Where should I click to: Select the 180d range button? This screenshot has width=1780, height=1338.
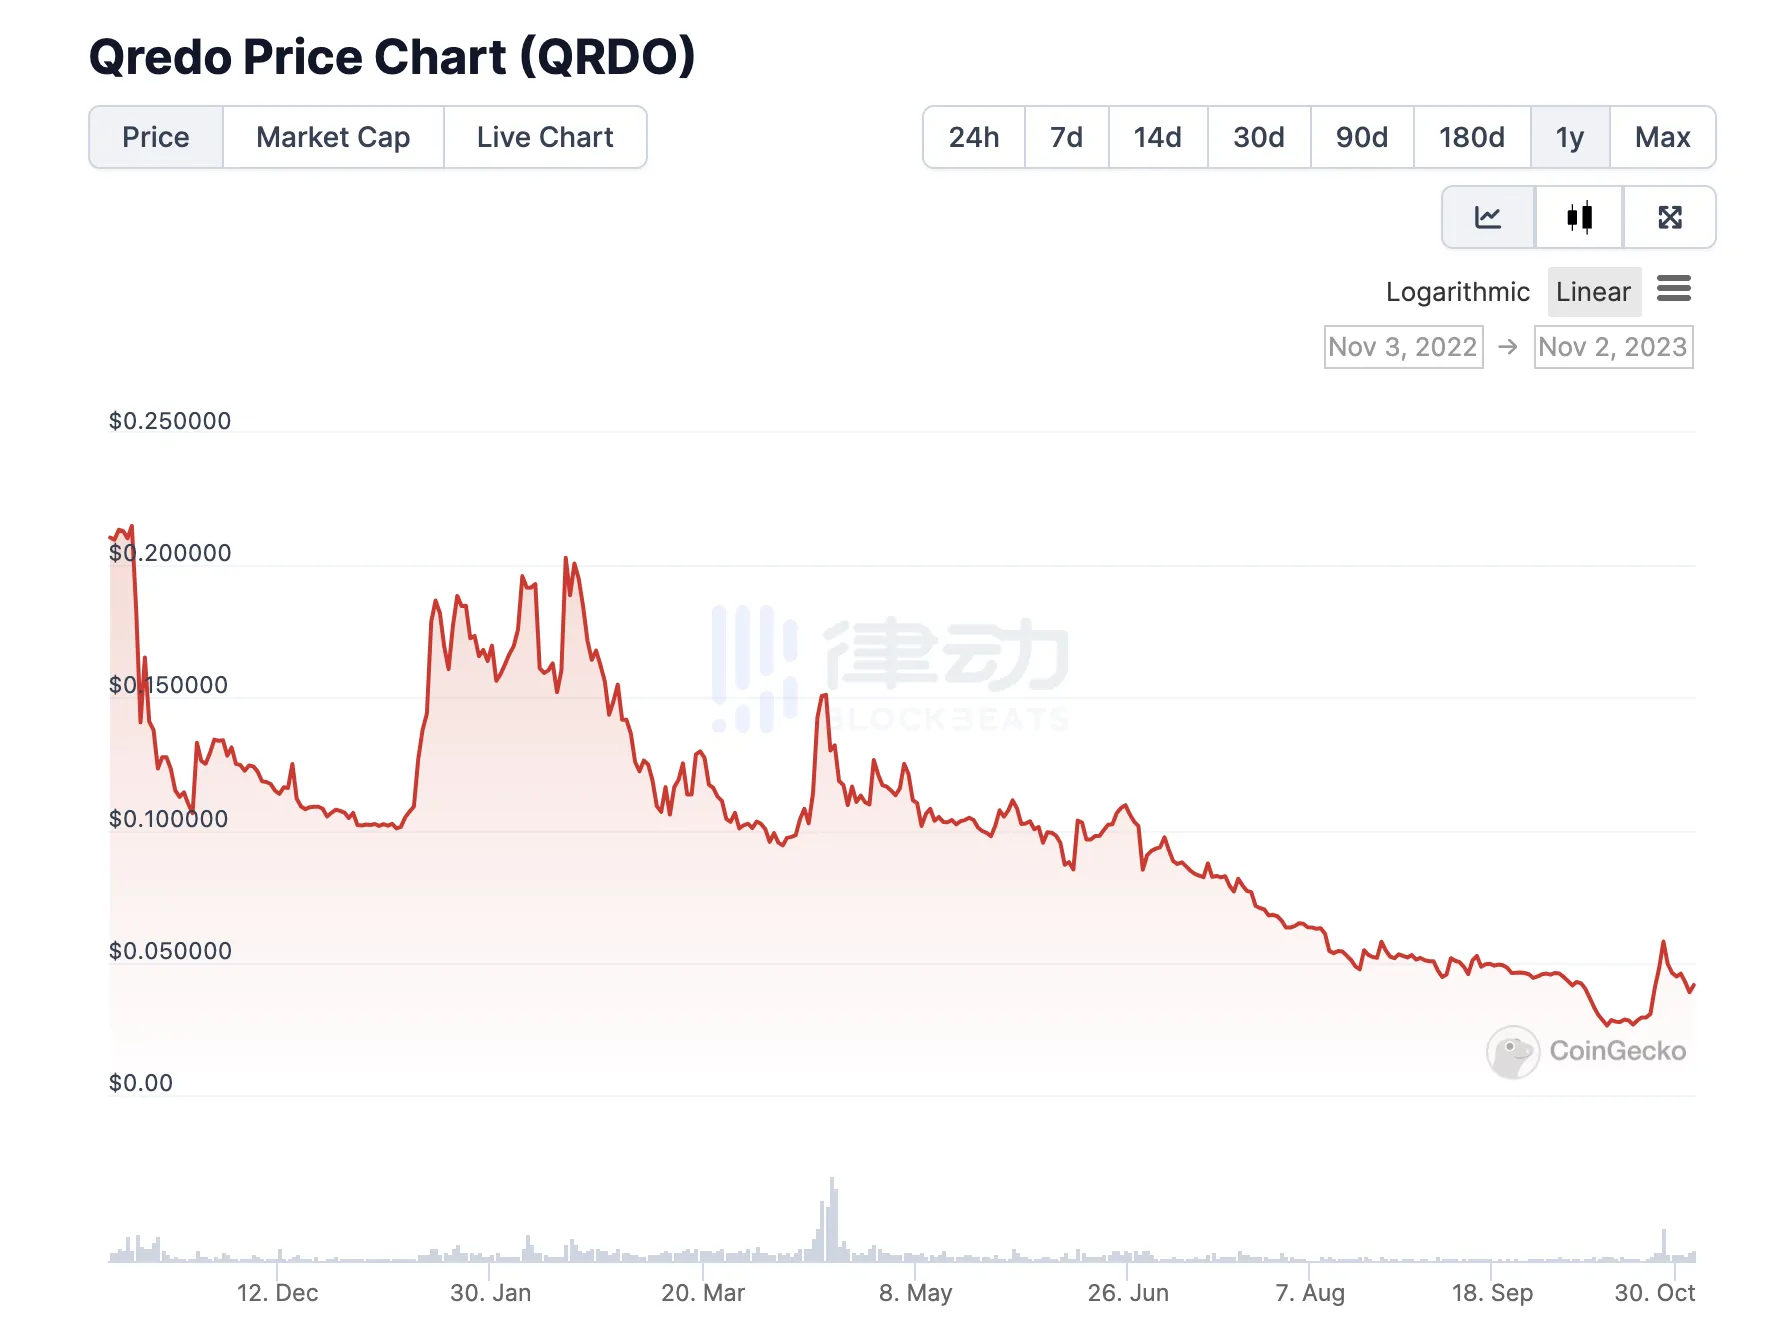[1471, 137]
